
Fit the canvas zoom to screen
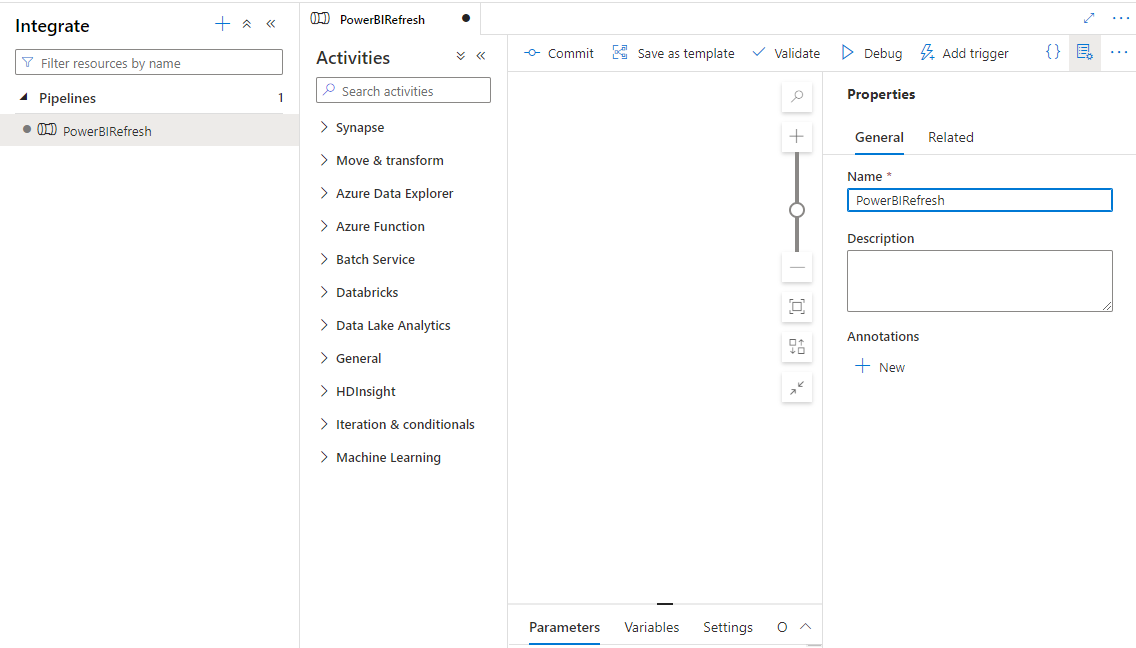click(x=797, y=307)
